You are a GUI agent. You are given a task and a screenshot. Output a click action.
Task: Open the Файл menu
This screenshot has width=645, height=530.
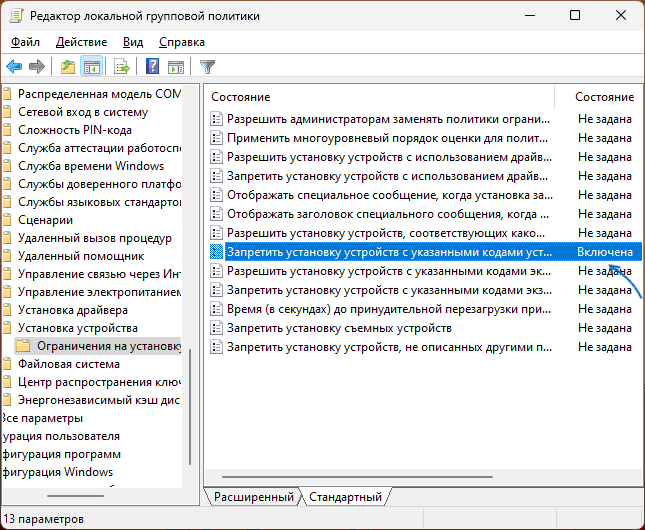point(25,42)
